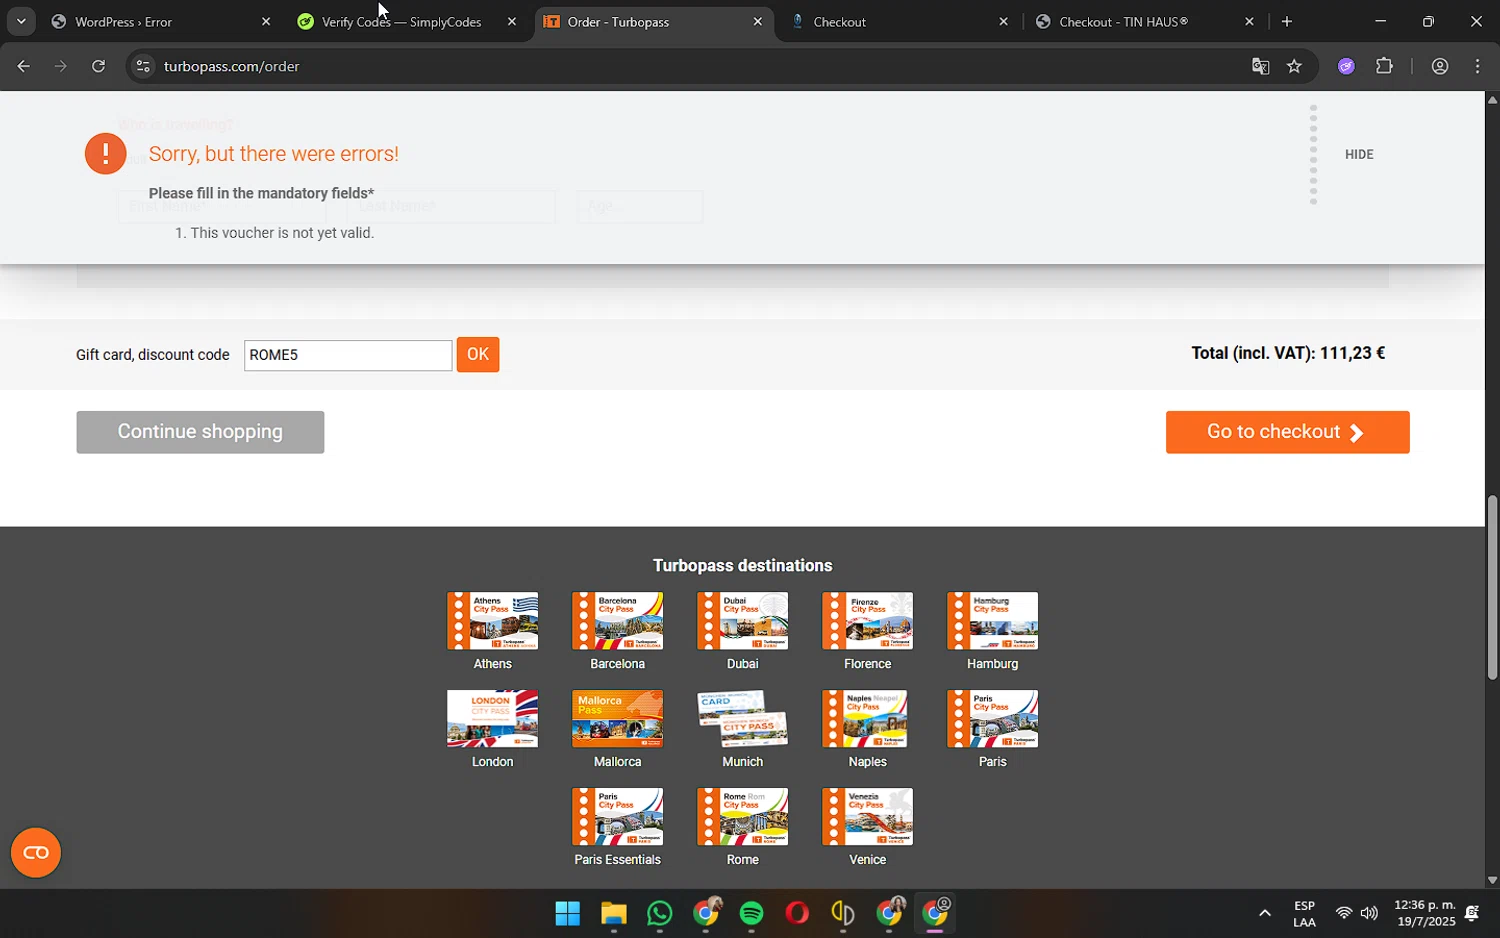Click the Rome destination link text
The height and width of the screenshot is (938, 1500).
[x=742, y=860]
